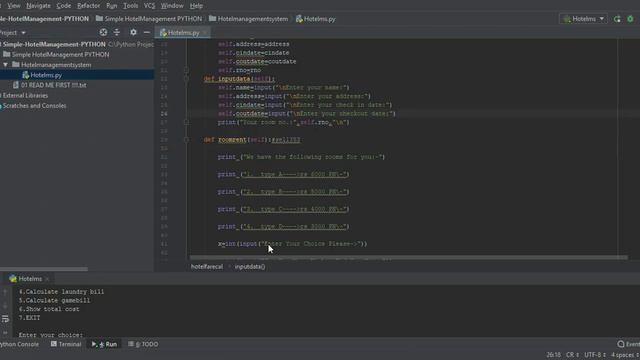Click the 26:18 caret position indicator

point(553,355)
